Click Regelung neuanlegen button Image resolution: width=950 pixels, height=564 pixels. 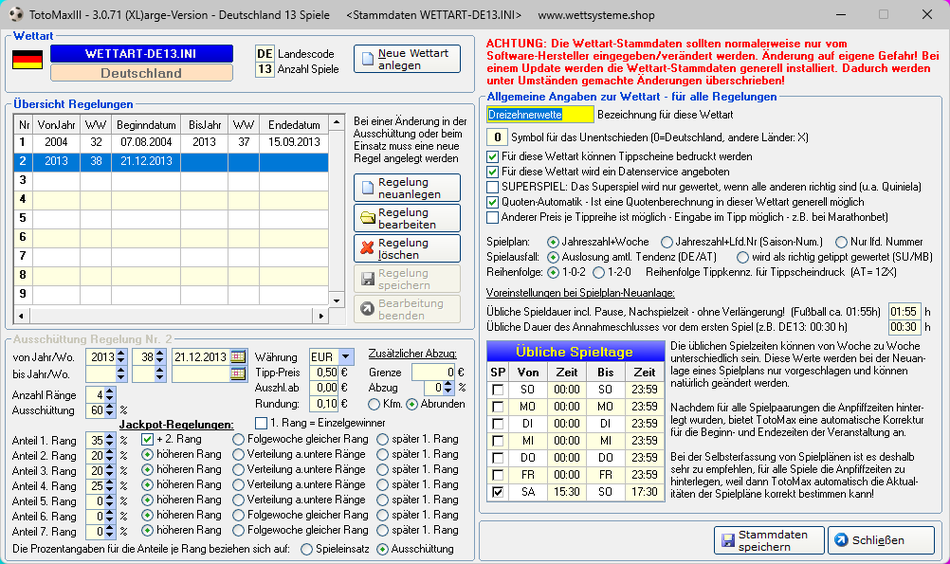pyautogui.click(x=407, y=188)
